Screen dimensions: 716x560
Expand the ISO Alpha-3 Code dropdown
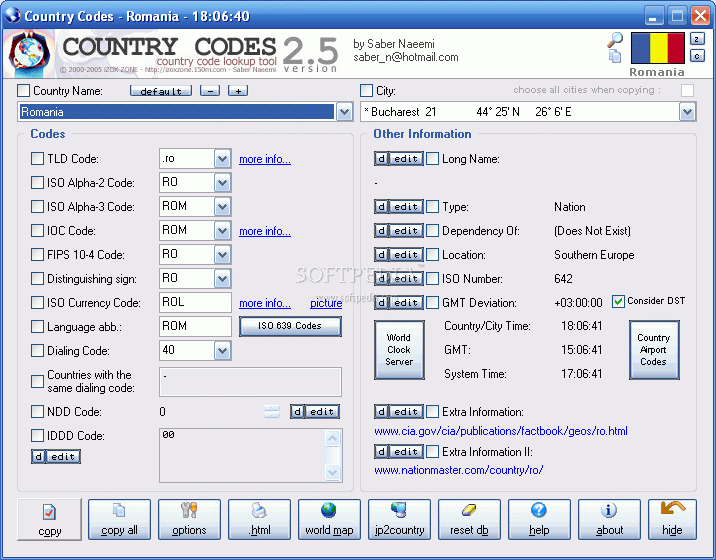(222, 206)
